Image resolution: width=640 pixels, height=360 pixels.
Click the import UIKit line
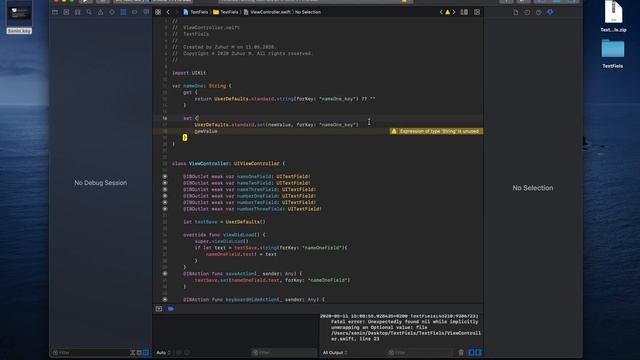click(x=189, y=73)
